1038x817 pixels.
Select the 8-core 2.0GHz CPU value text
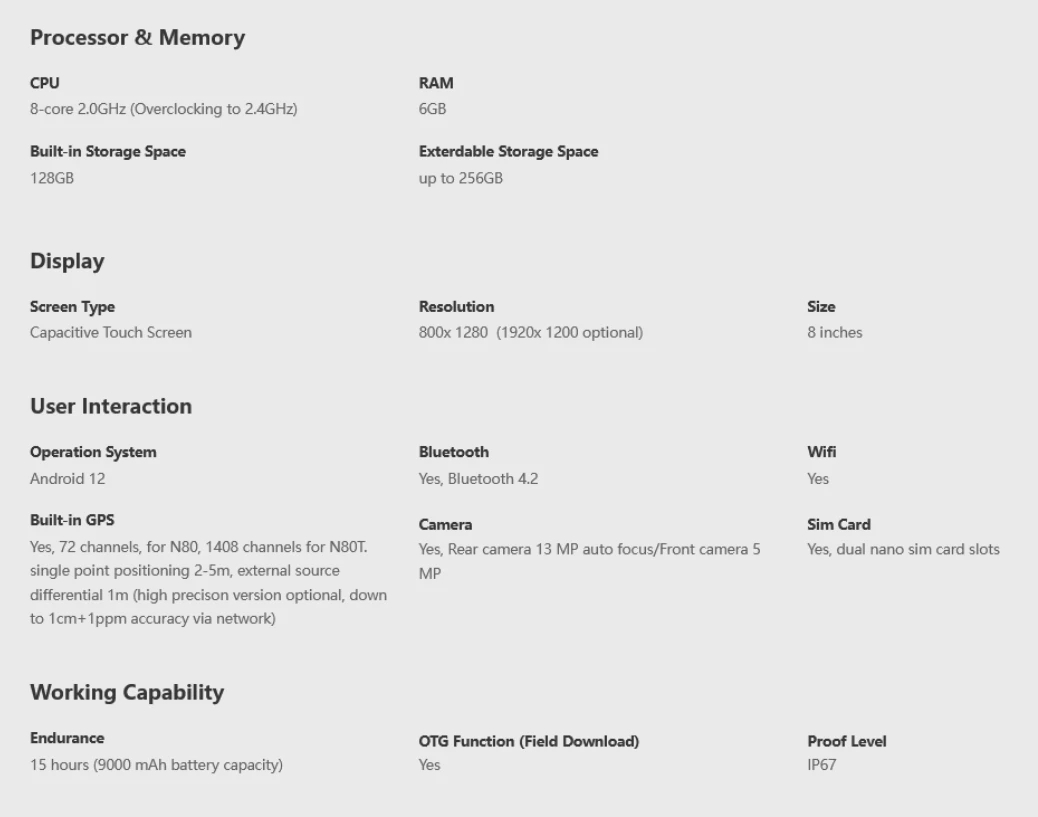[163, 109]
